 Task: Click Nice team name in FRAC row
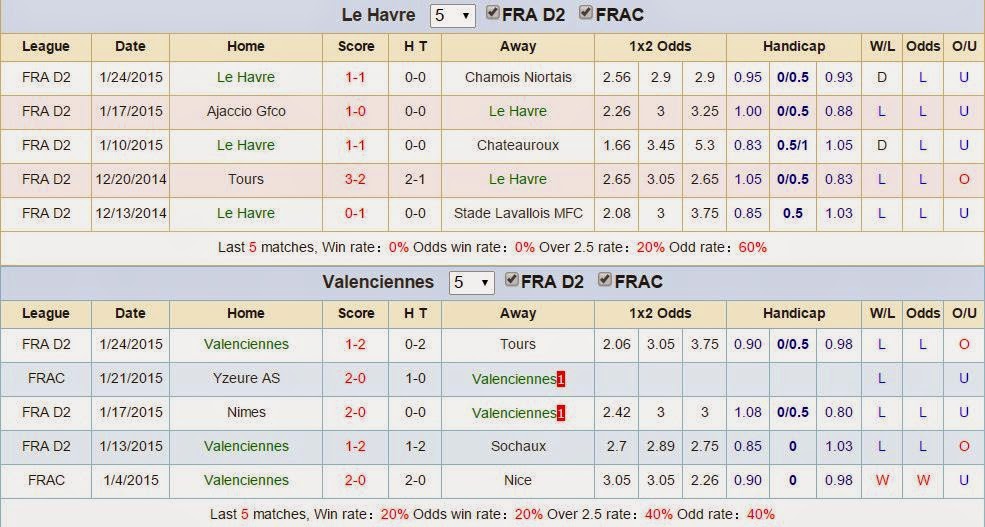point(518,480)
